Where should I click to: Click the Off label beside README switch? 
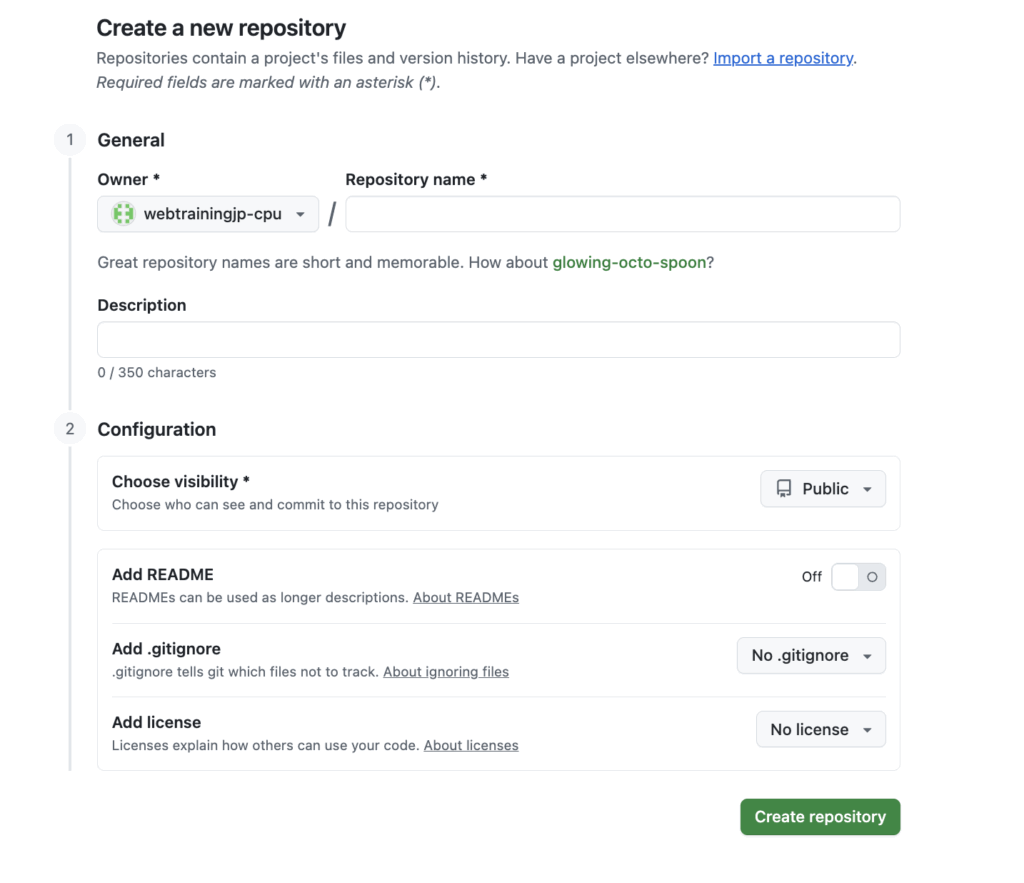[x=811, y=577]
